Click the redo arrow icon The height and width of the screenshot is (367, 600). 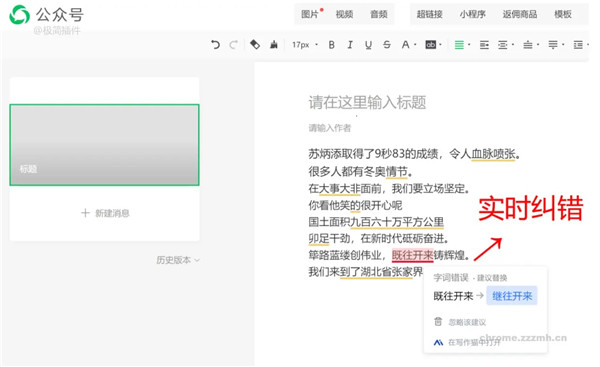(233, 45)
